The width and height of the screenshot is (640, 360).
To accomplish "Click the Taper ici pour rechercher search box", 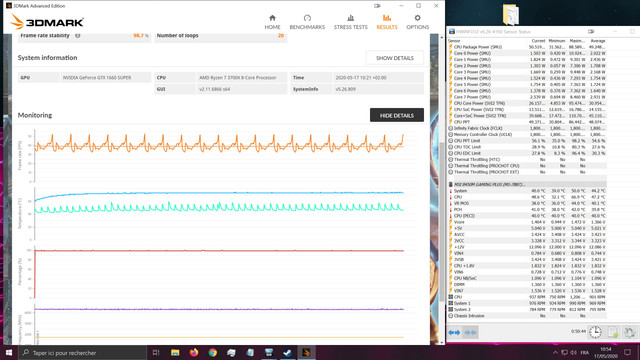I will pyautogui.click(x=82, y=352).
